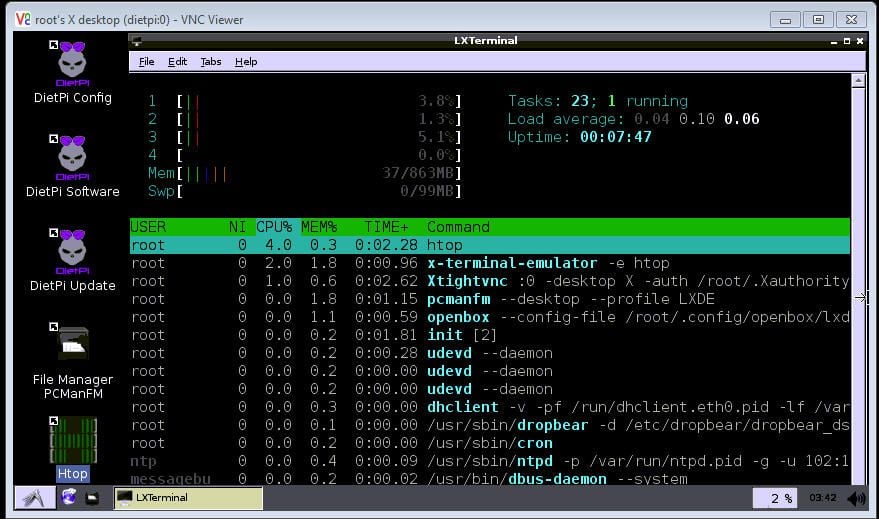Open the DietPi Update desktop icon
Image resolution: width=879 pixels, height=519 pixels.
pyautogui.click(x=72, y=261)
